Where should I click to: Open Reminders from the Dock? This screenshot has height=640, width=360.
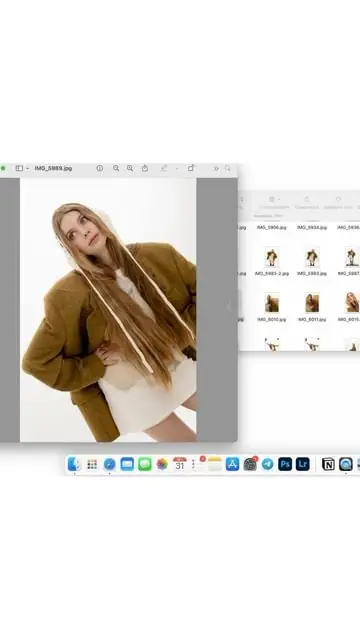[197, 464]
